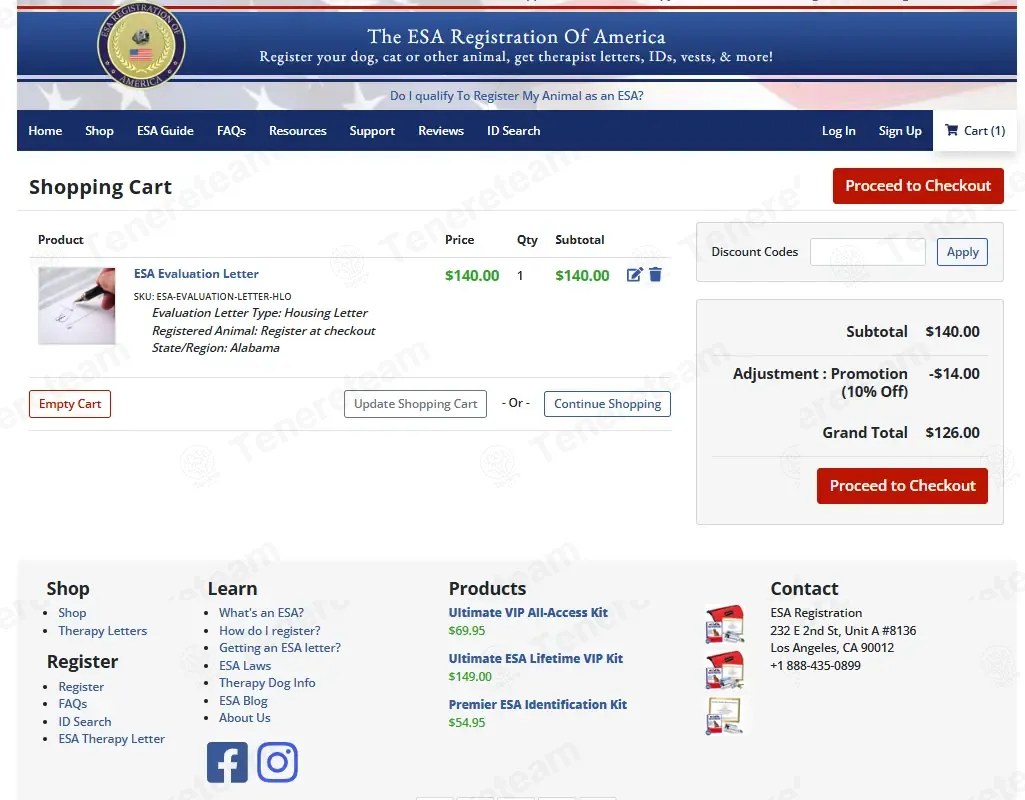This screenshot has width=1025, height=800.
Task: Click the phone number +1 888-435-0899
Action: (815, 665)
